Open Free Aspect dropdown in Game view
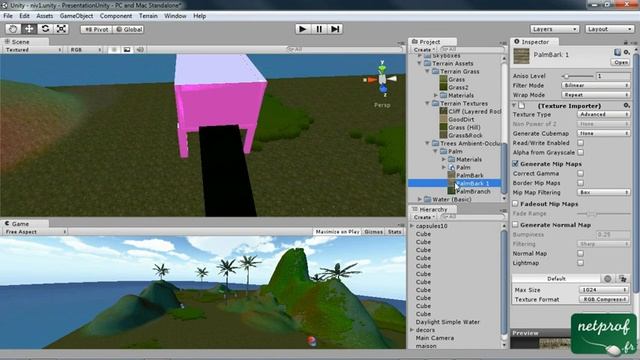640x360 pixels. pyautogui.click(x=35, y=232)
